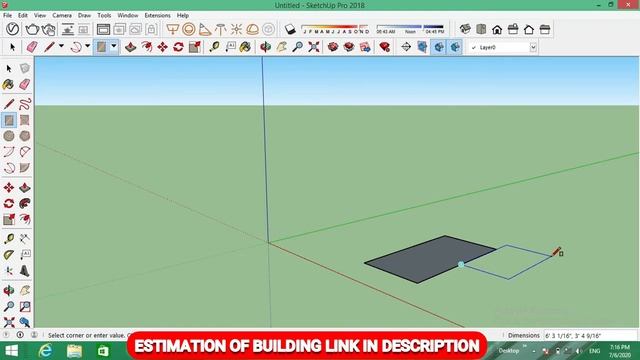This screenshot has height=360, width=640.
Task: Select Tape Measure tool in horizontal toolbar
Action: coord(214,47)
